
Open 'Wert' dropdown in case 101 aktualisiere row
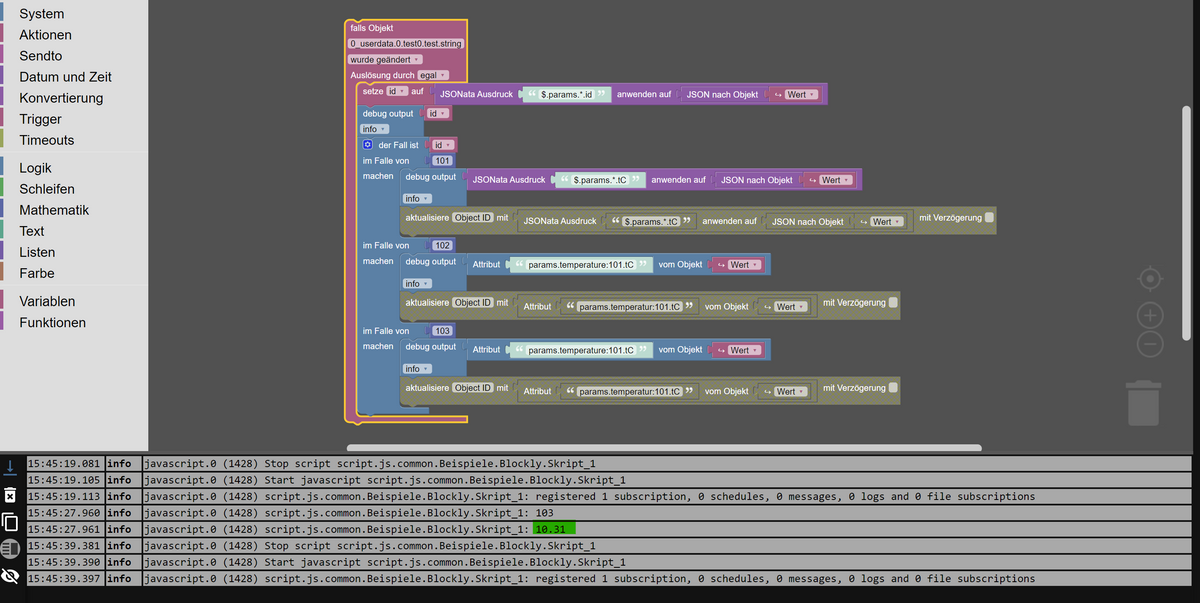coord(886,222)
